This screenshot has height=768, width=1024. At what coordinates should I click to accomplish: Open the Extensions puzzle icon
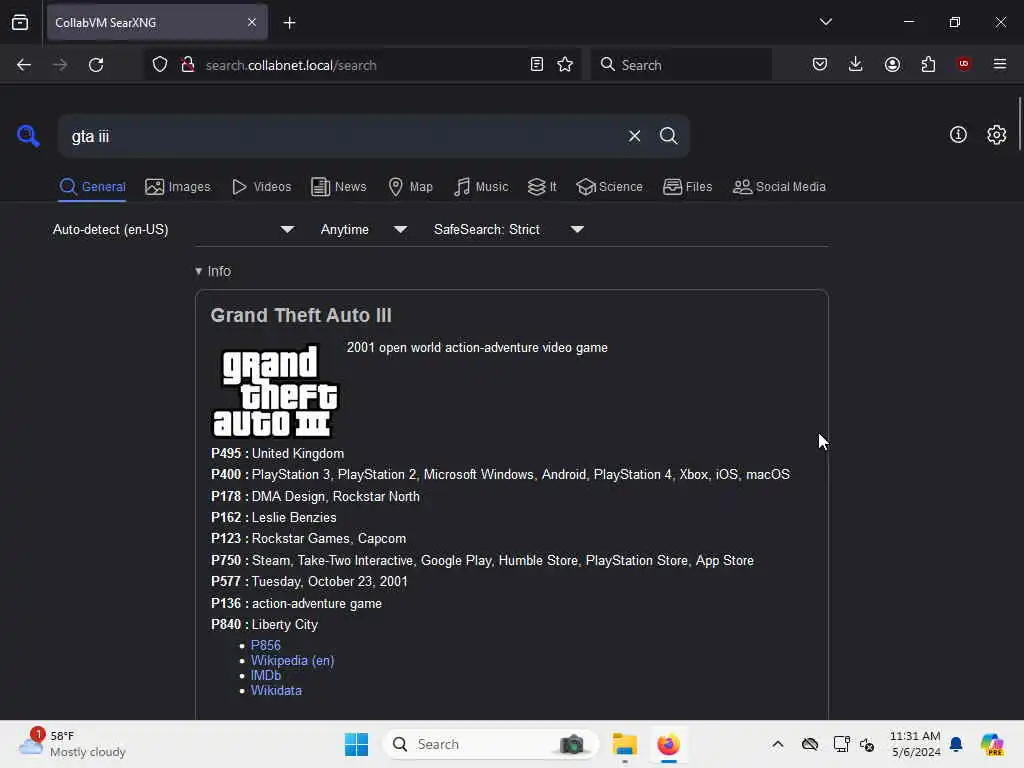point(928,64)
